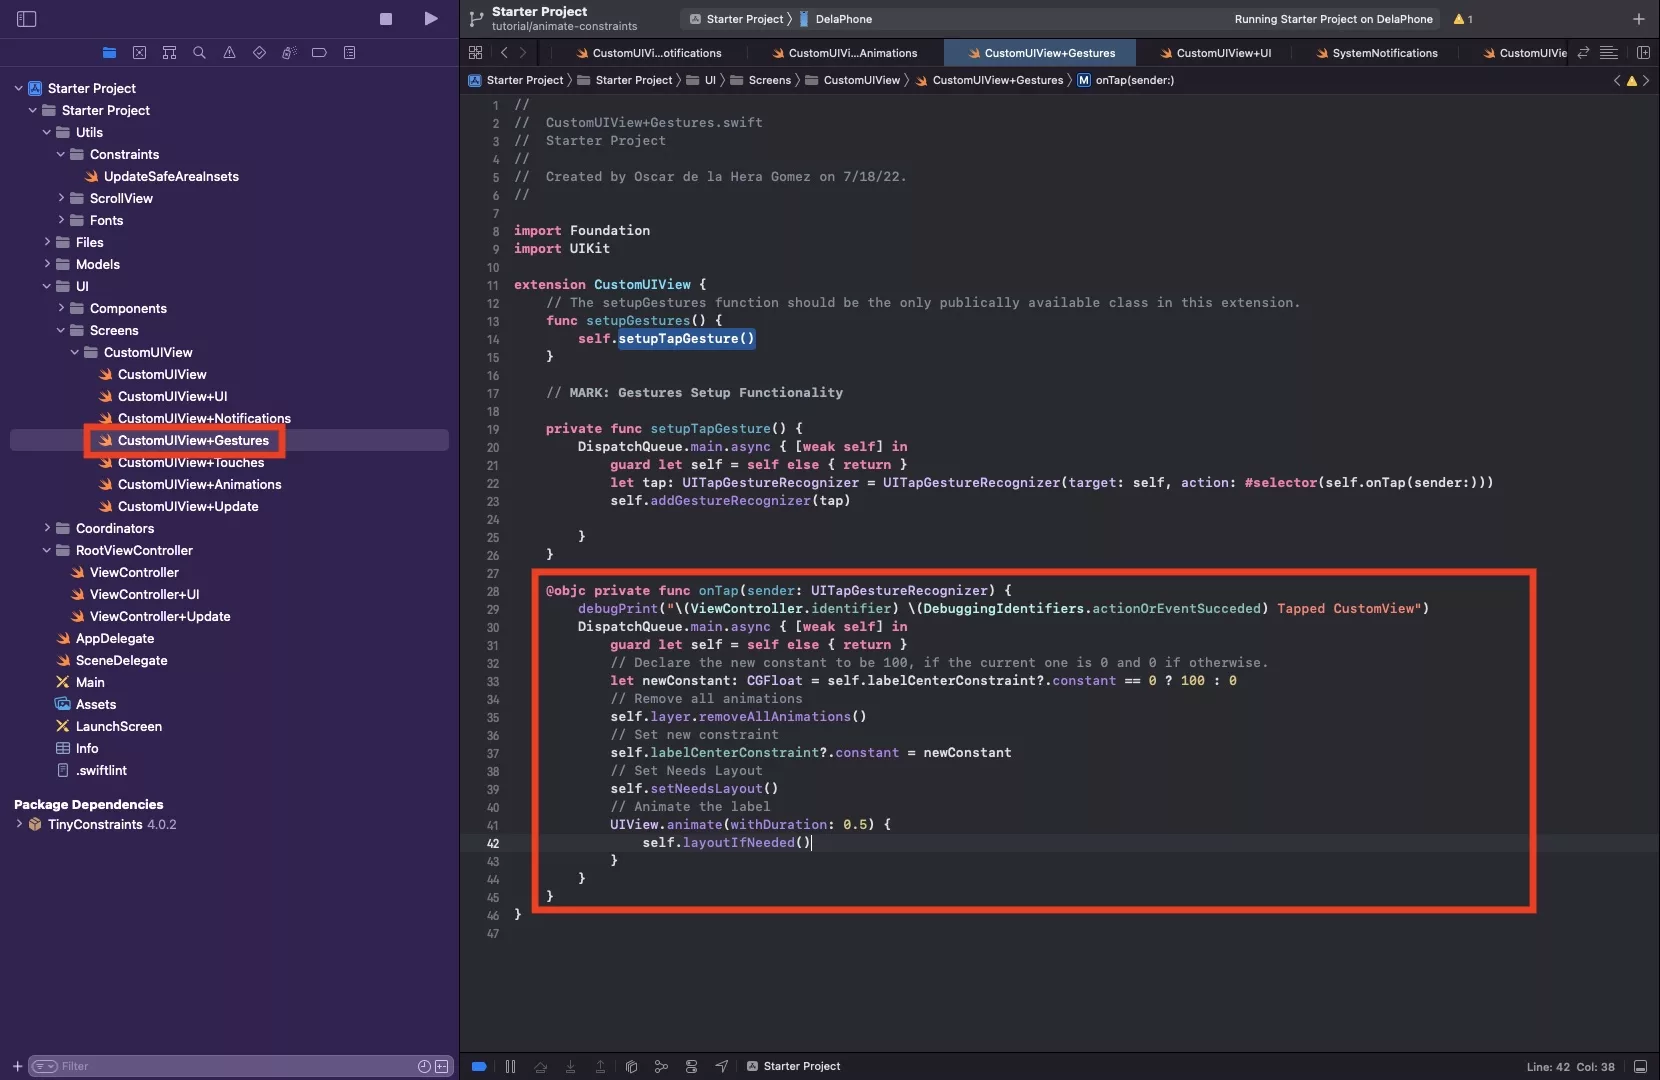Collapse the Utils folder
This screenshot has width=1660, height=1080.
(47, 132)
